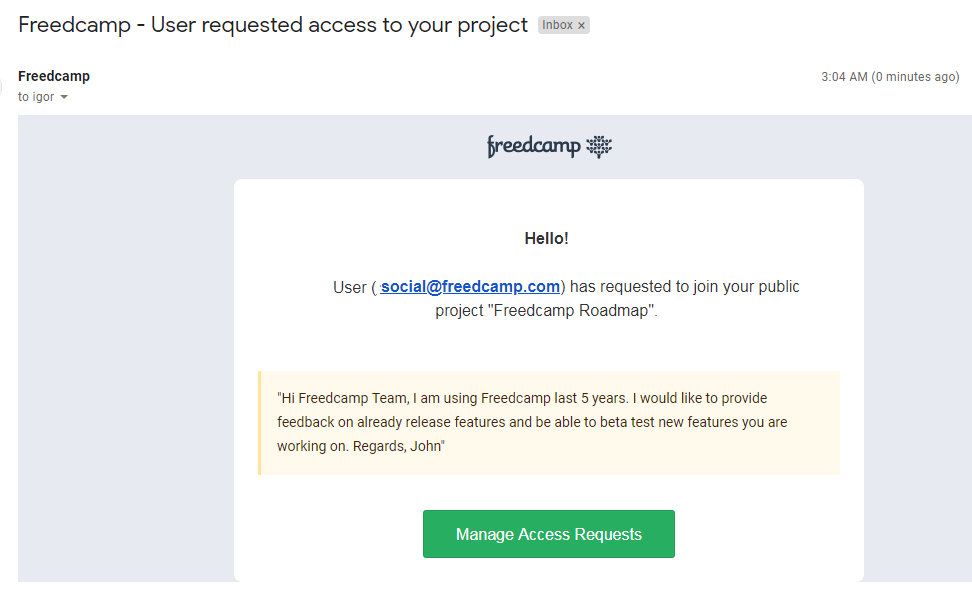Screen dimensions: 972x598
Task: Click the email subject line heading
Action: 273,25
